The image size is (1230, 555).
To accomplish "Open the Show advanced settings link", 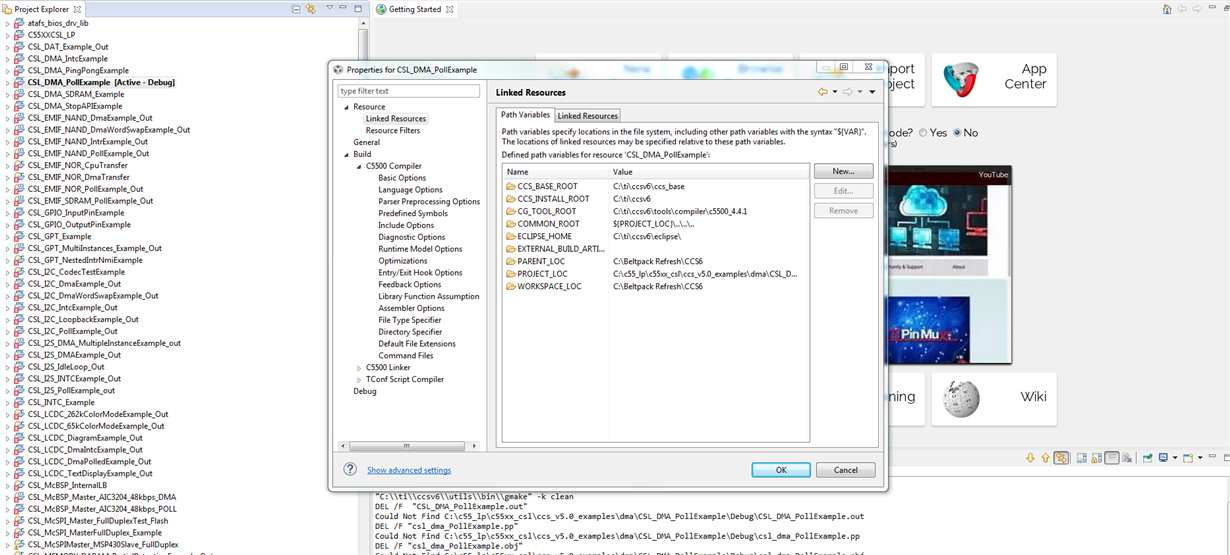I will [x=409, y=470].
